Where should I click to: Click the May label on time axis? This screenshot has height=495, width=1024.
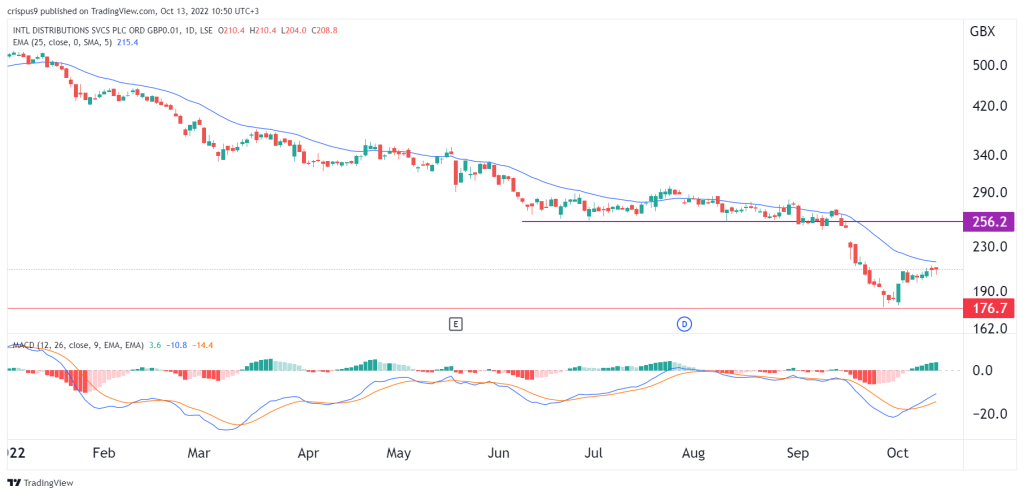(398, 453)
